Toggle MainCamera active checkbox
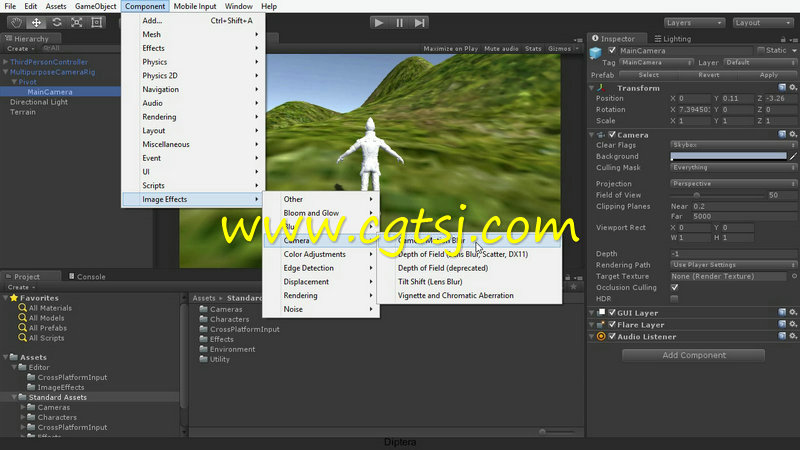Image resolution: width=800 pixels, height=450 pixels. [x=612, y=51]
